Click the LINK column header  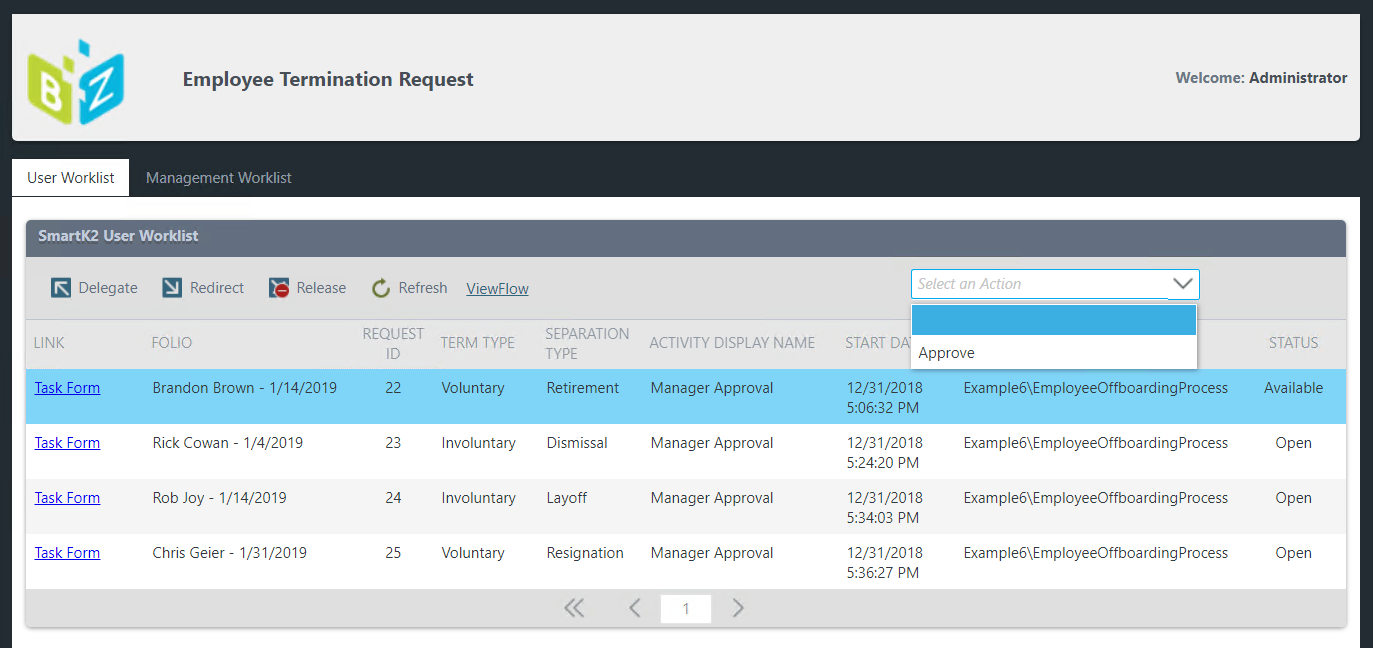[x=49, y=343]
